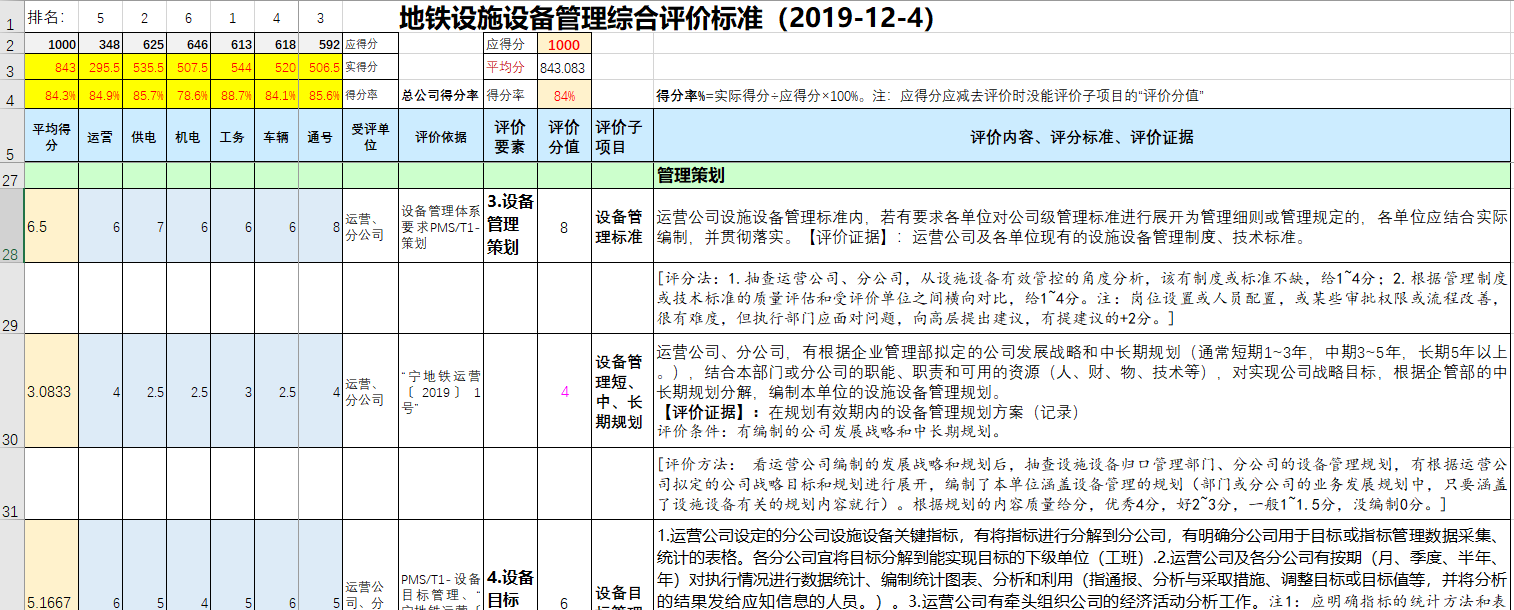Click the 总公司得分率 cell

(x=440, y=96)
